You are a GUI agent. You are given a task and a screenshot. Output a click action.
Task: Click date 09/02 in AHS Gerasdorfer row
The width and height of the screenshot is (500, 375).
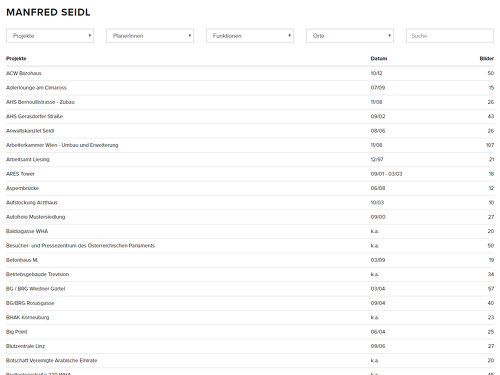point(378,116)
